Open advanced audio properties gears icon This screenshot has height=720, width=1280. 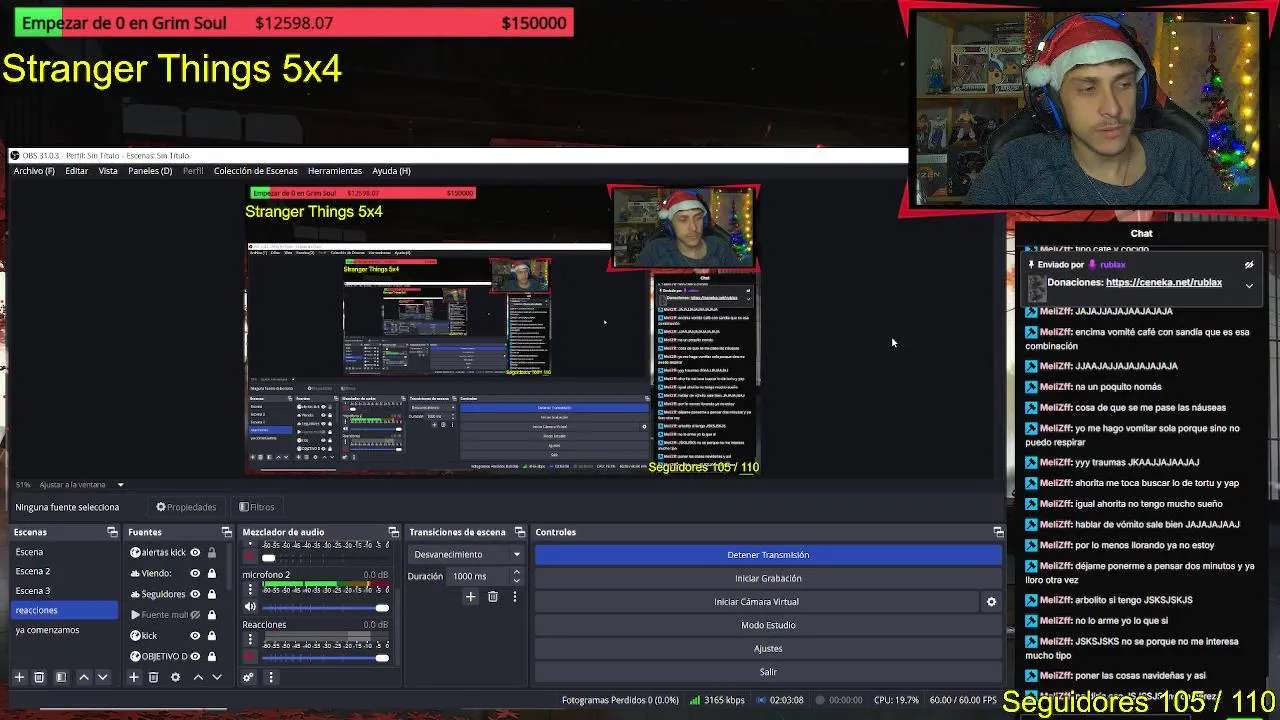click(x=248, y=677)
